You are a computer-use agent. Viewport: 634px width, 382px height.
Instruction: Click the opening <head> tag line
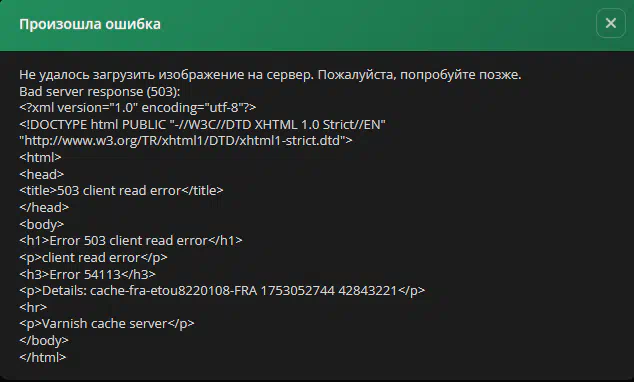(41, 174)
